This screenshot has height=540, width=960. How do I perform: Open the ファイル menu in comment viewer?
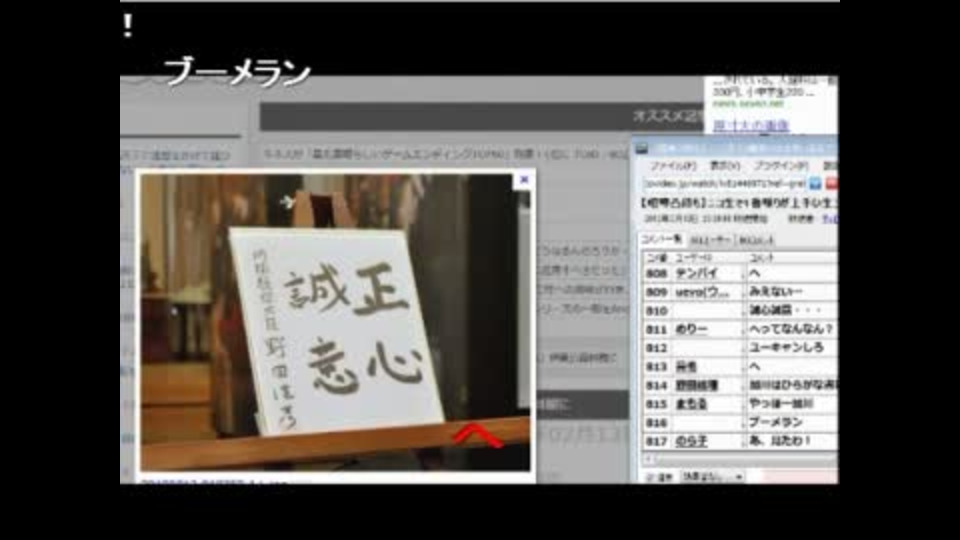coord(672,166)
